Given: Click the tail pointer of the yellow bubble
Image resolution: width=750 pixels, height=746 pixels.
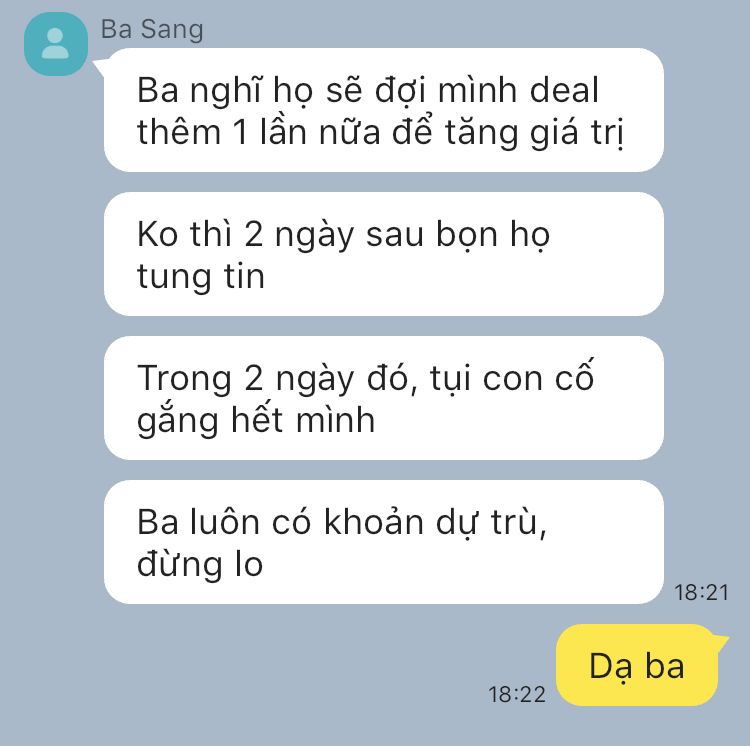Looking at the screenshot, I should point(720,641).
